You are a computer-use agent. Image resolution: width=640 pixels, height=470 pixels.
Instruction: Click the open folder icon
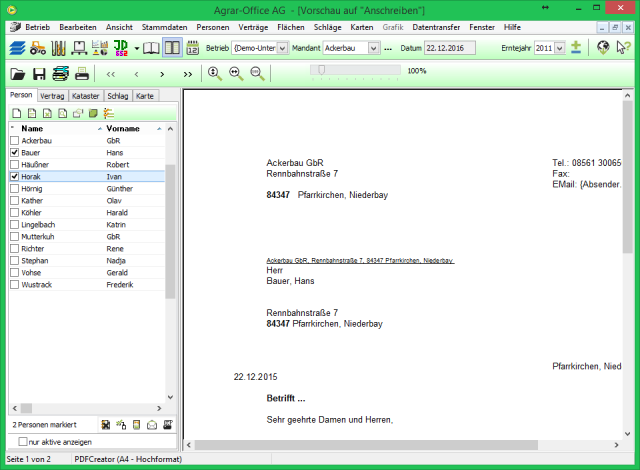click(18, 74)
